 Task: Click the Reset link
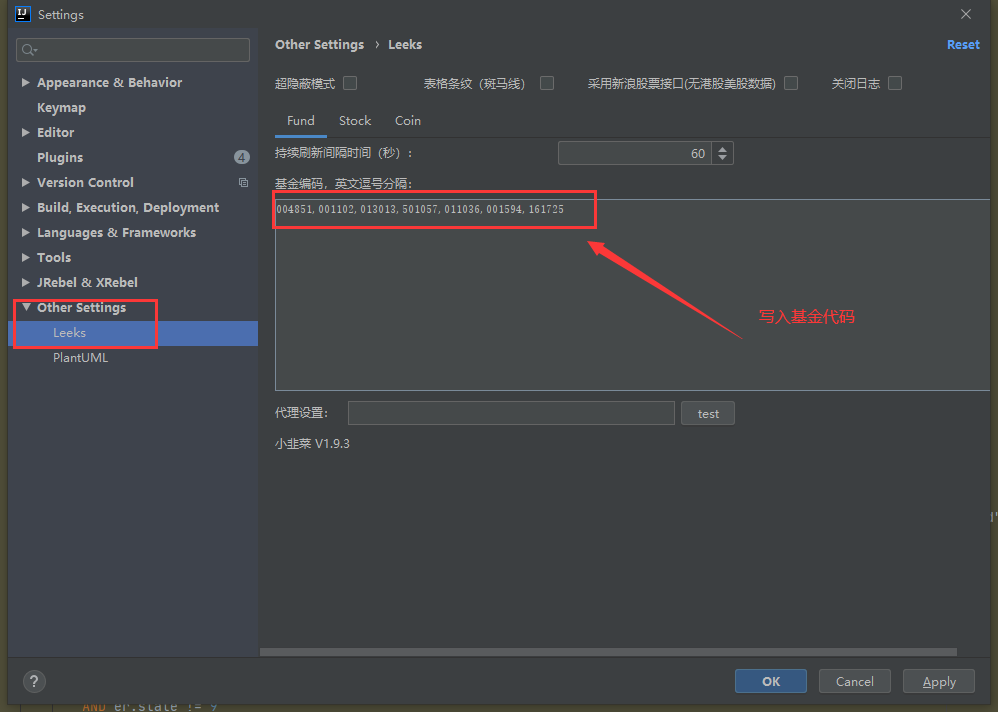pyautogui.click(x=962, y=44)
